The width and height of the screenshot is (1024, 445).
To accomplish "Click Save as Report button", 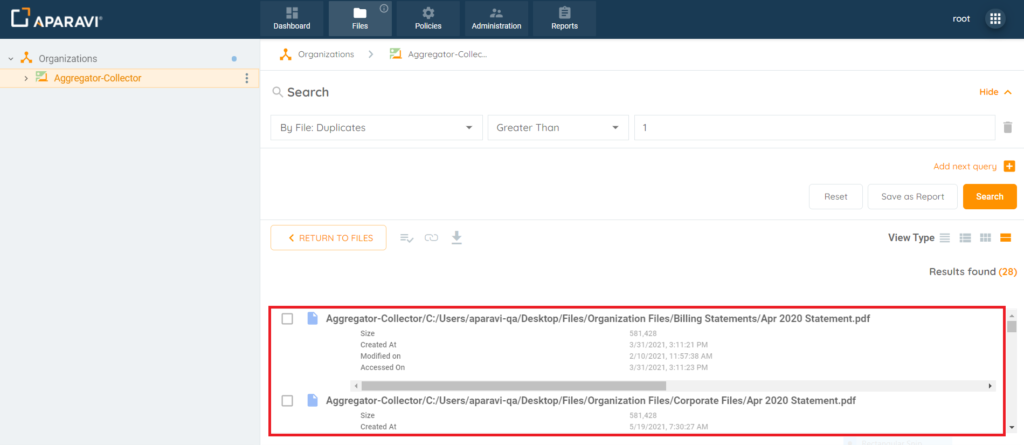I will pos(912,197).
